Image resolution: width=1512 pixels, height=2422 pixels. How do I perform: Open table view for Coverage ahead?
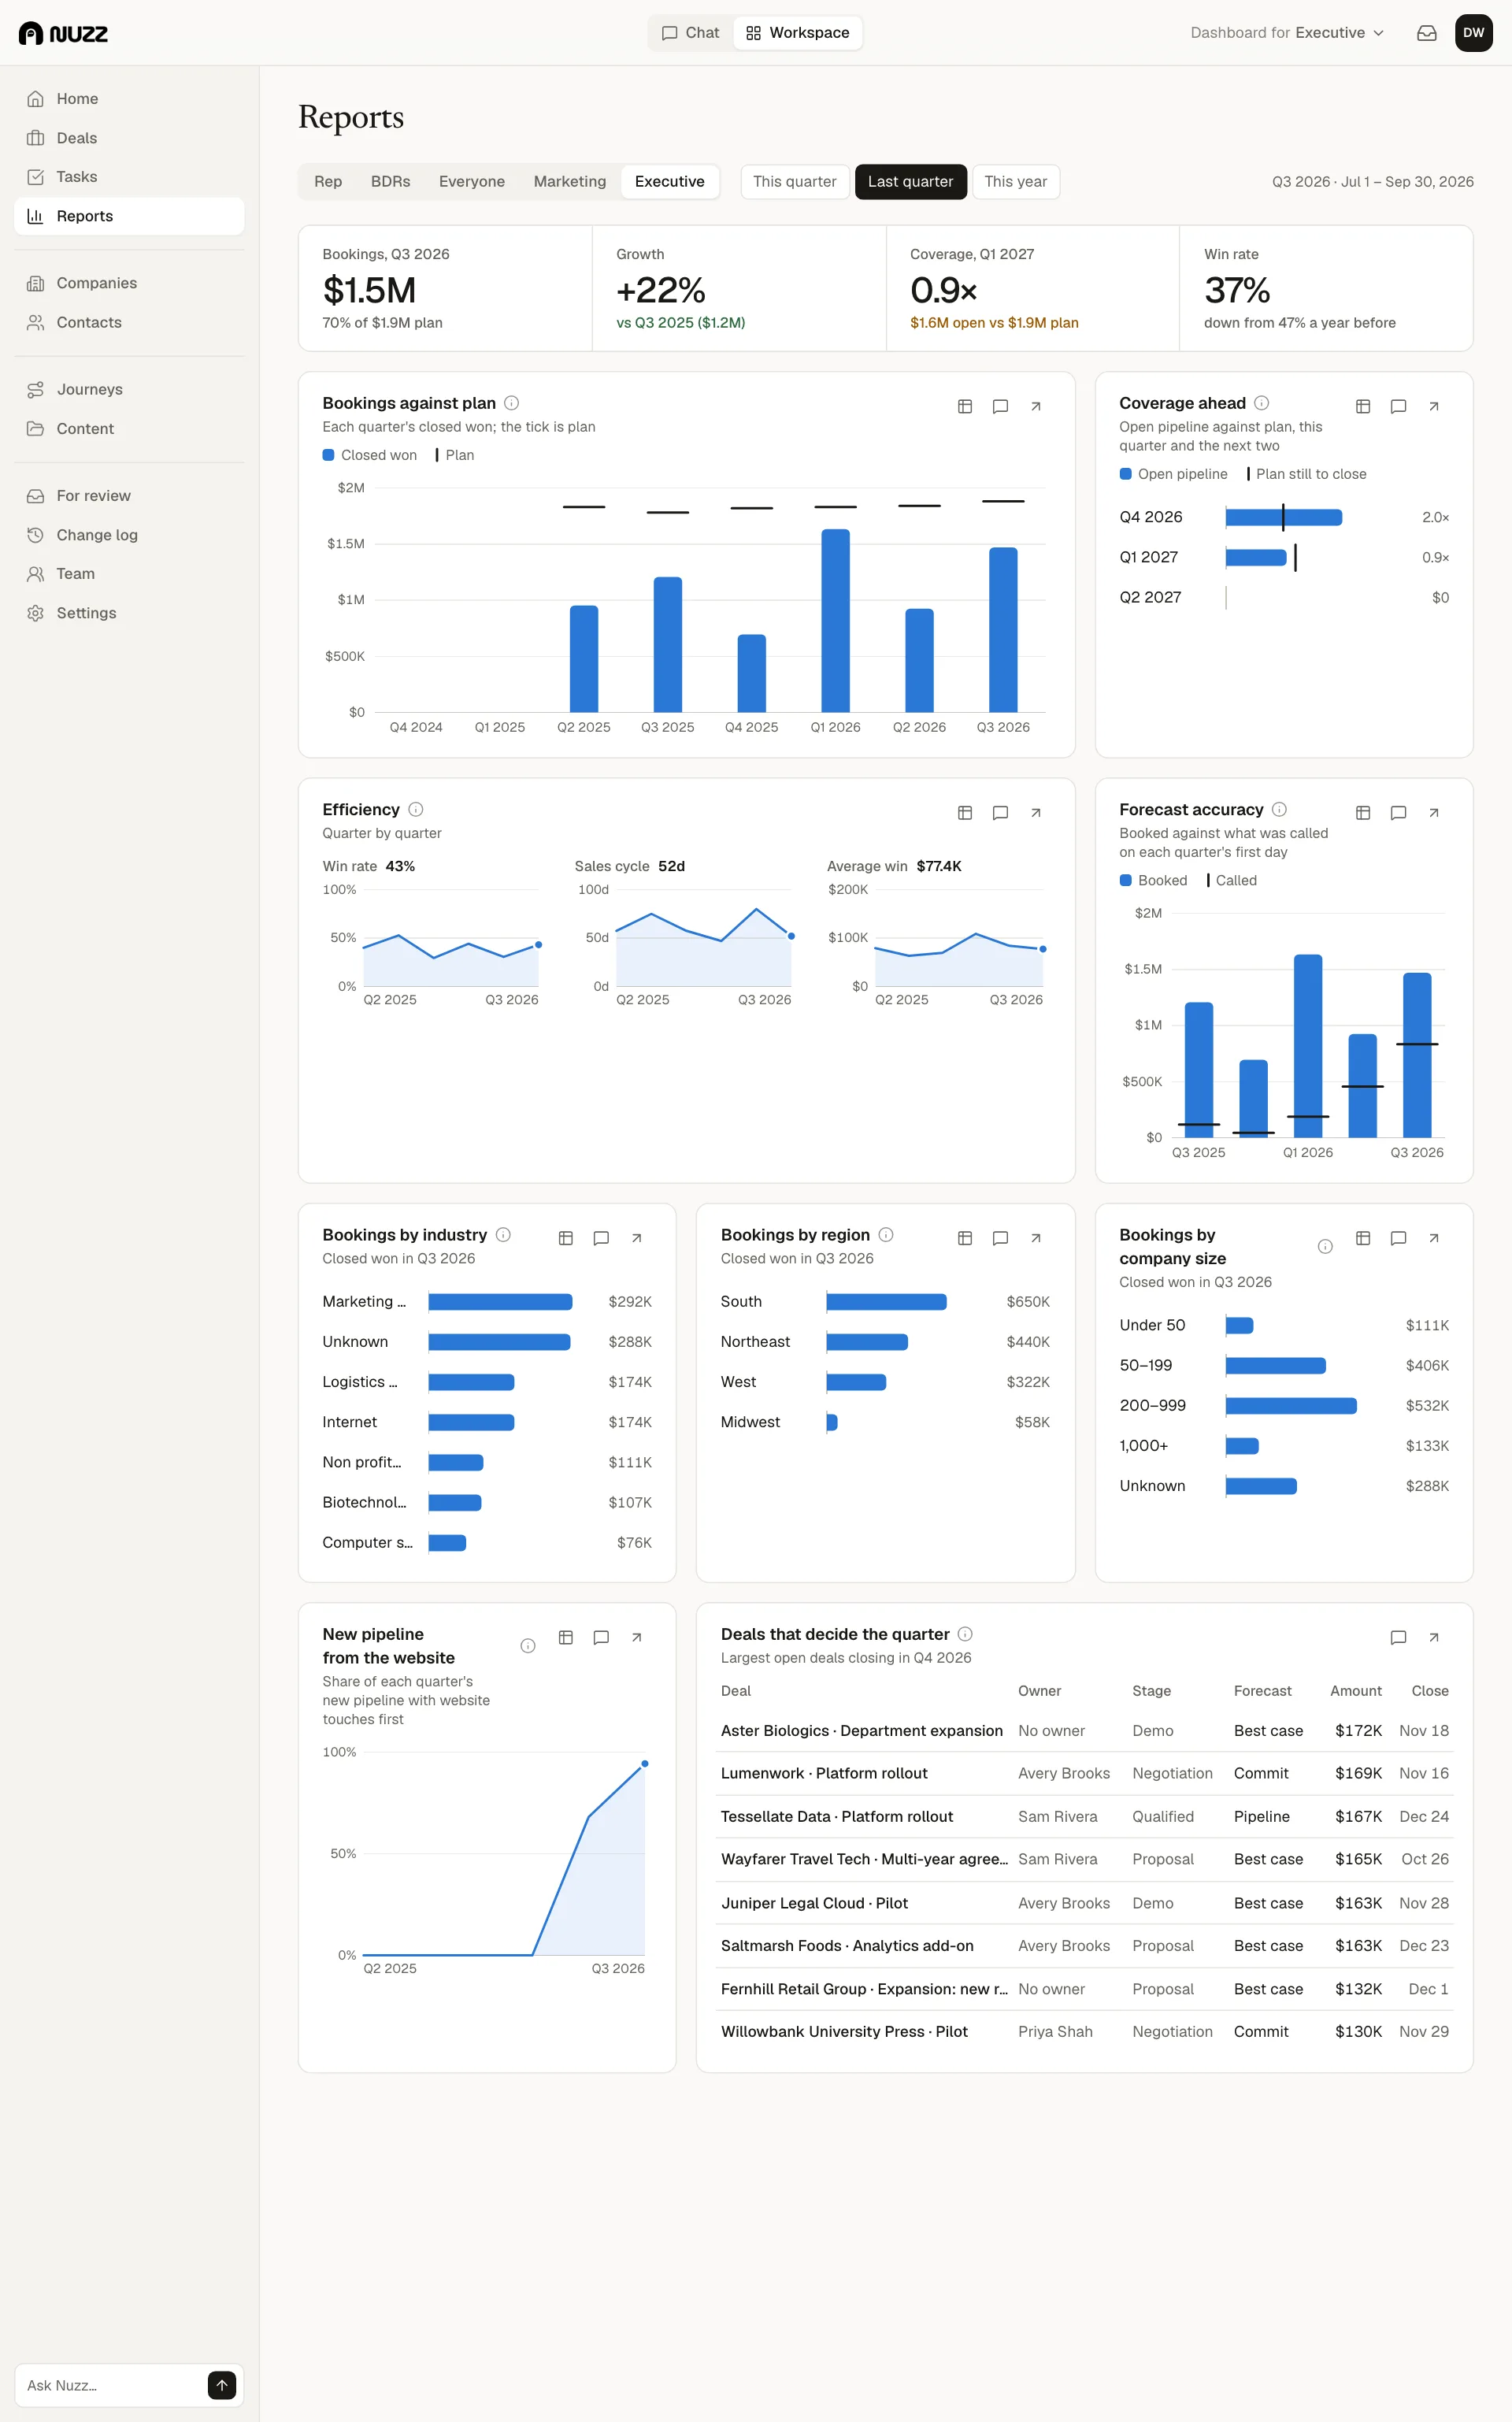coord(1362,406)
